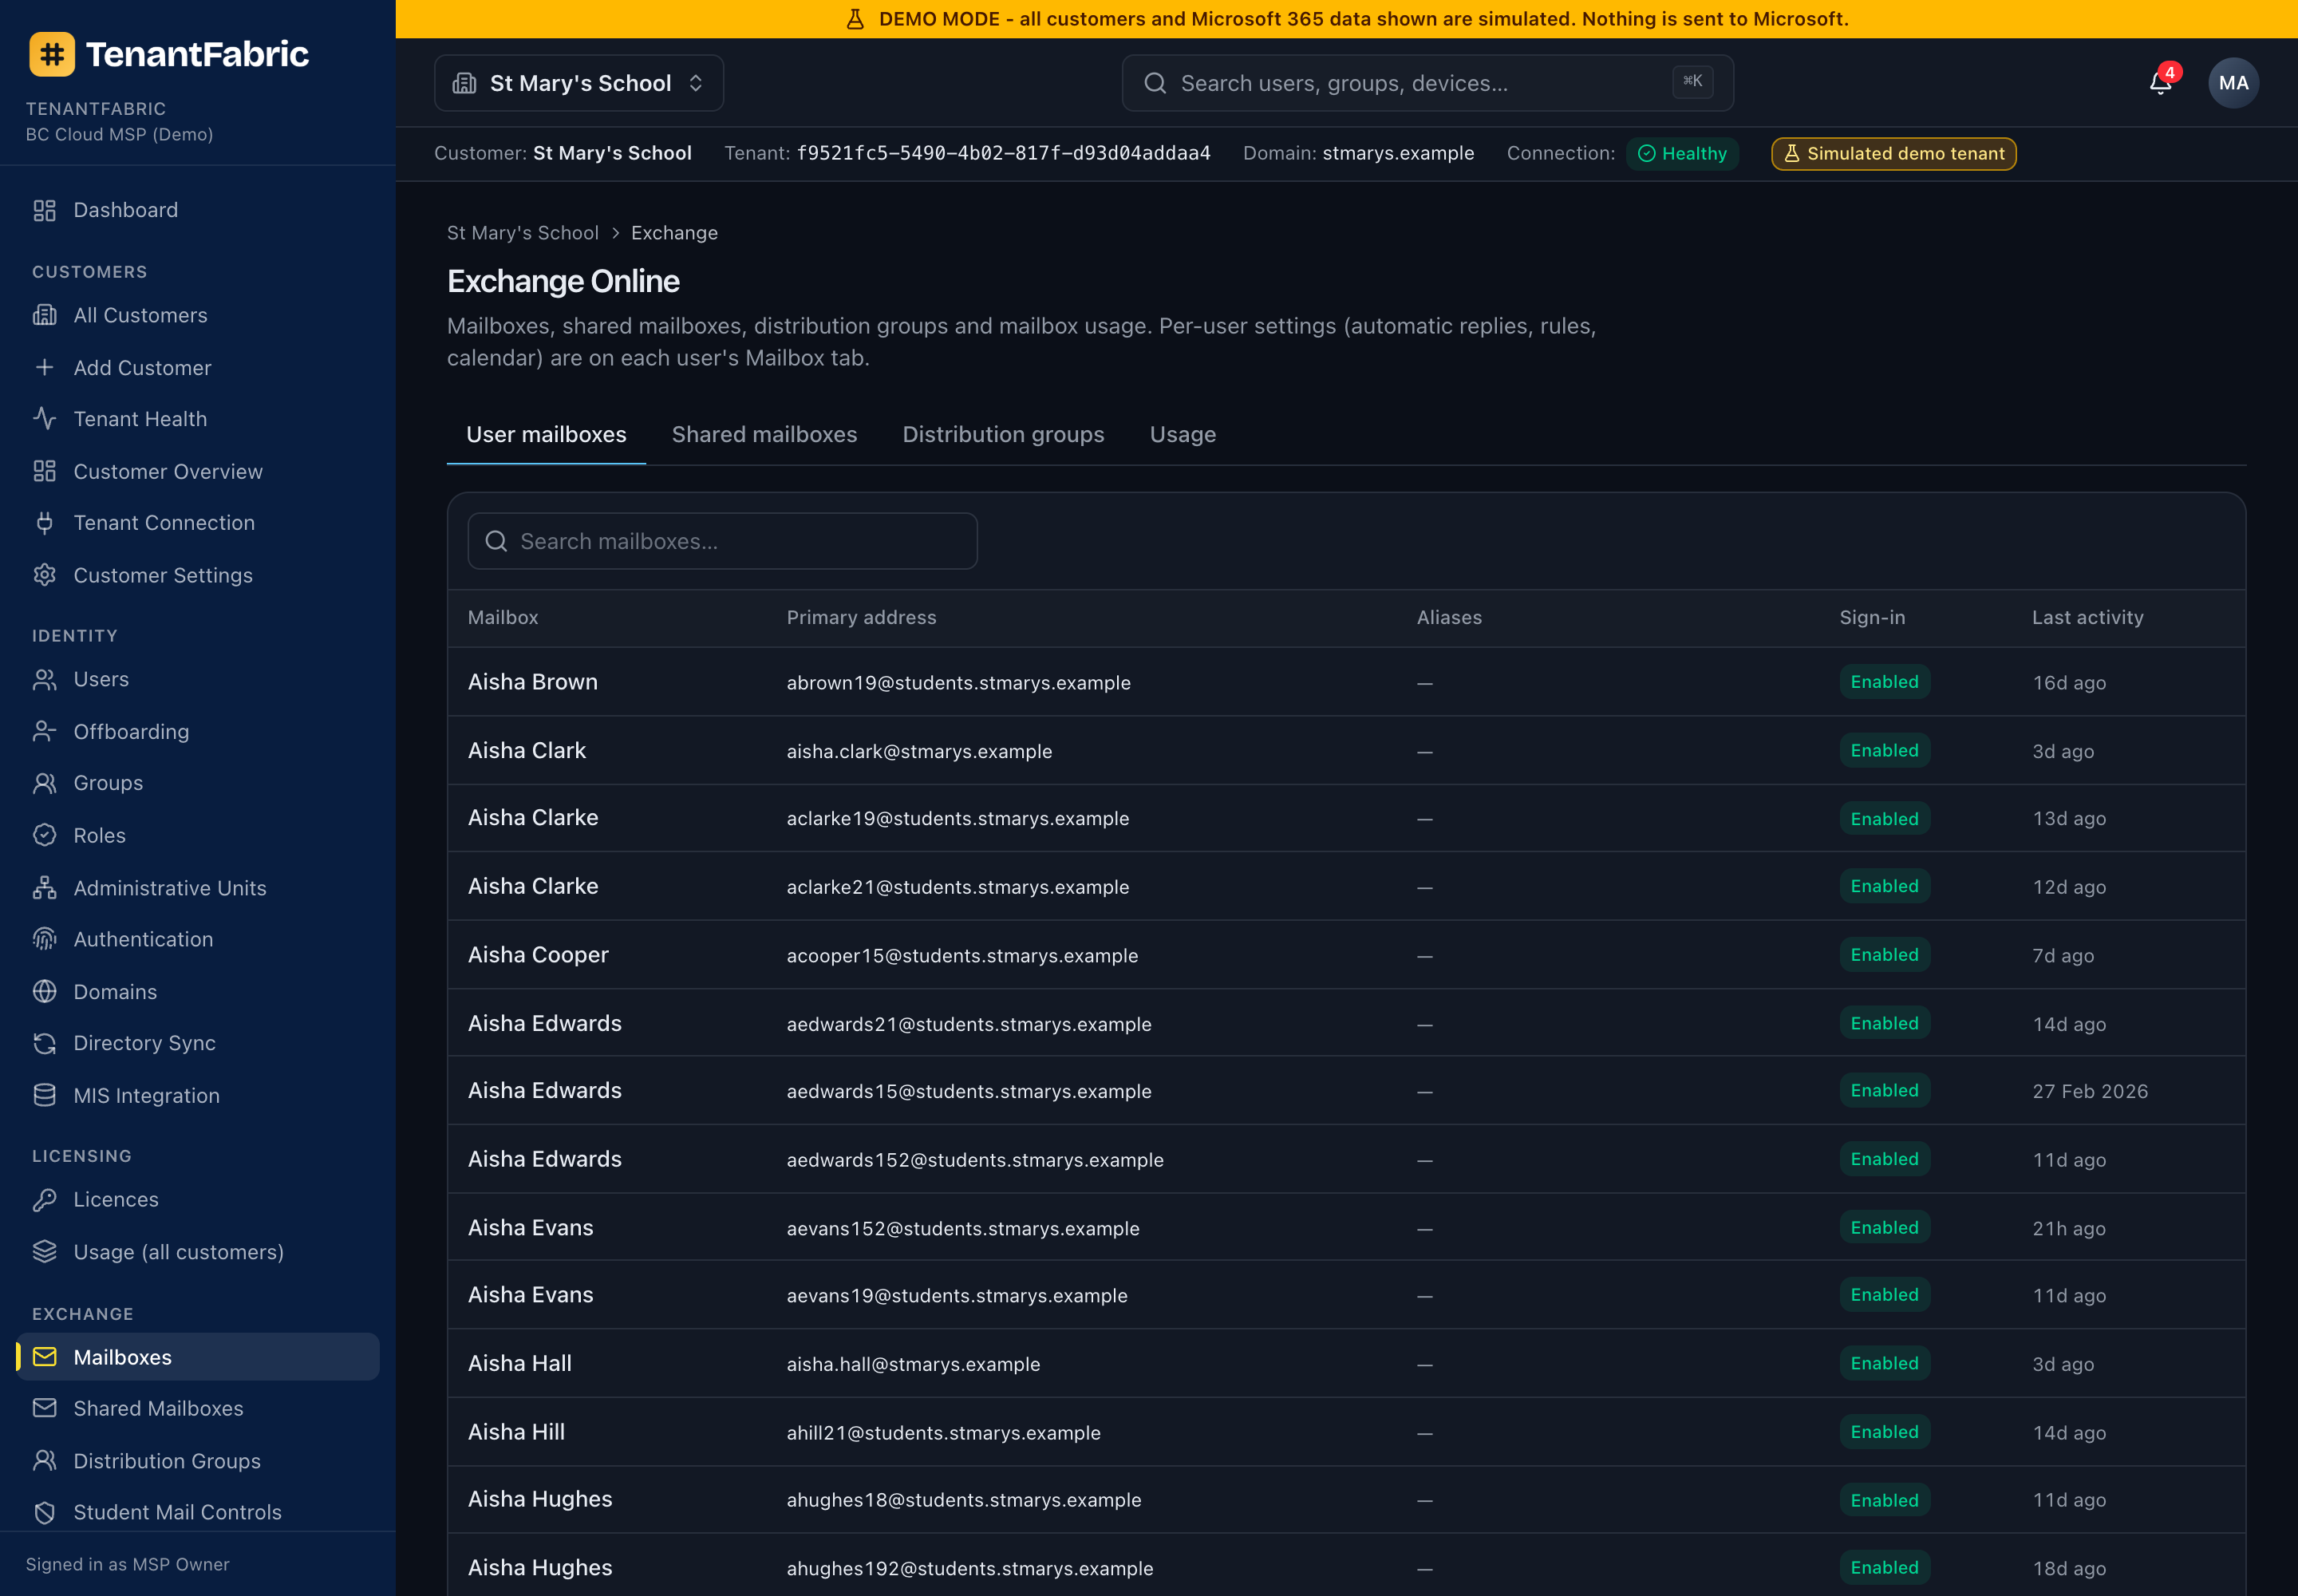The height and width of the screenshot is (1596, 2298).
Task: Switch to Distribution groups tab
Action: point(1003,435)
